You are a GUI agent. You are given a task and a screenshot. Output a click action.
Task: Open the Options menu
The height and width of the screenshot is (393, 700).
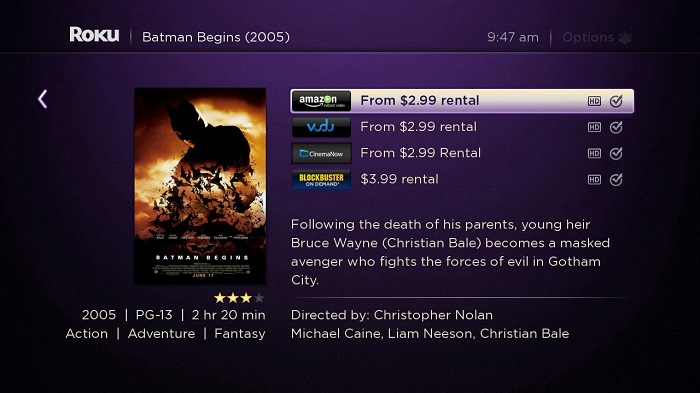[x=597, y=38]
